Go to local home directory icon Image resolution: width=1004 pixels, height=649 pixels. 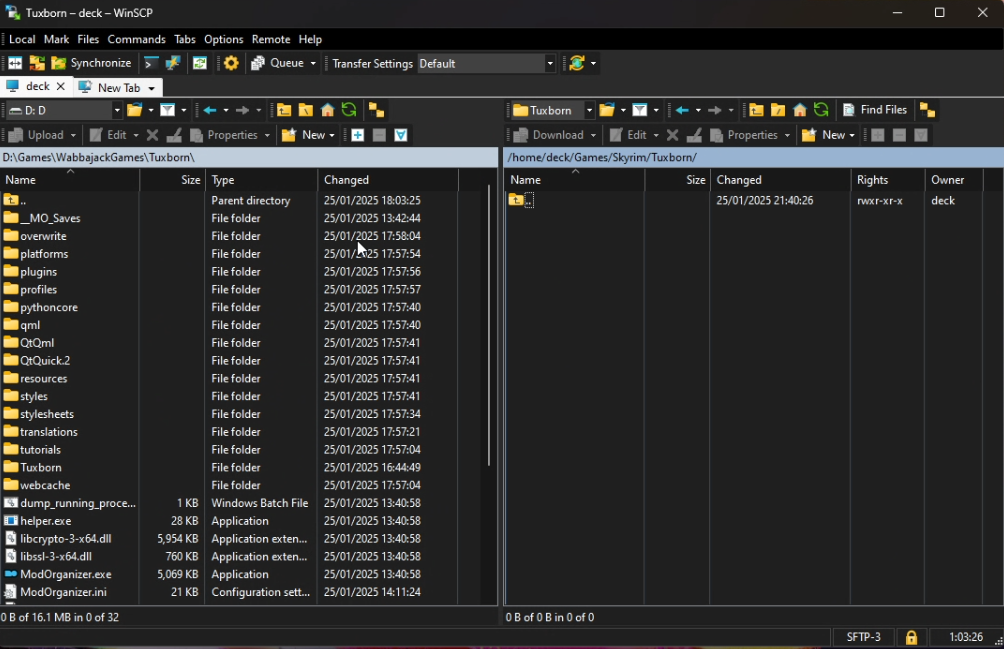pos(327,110)
